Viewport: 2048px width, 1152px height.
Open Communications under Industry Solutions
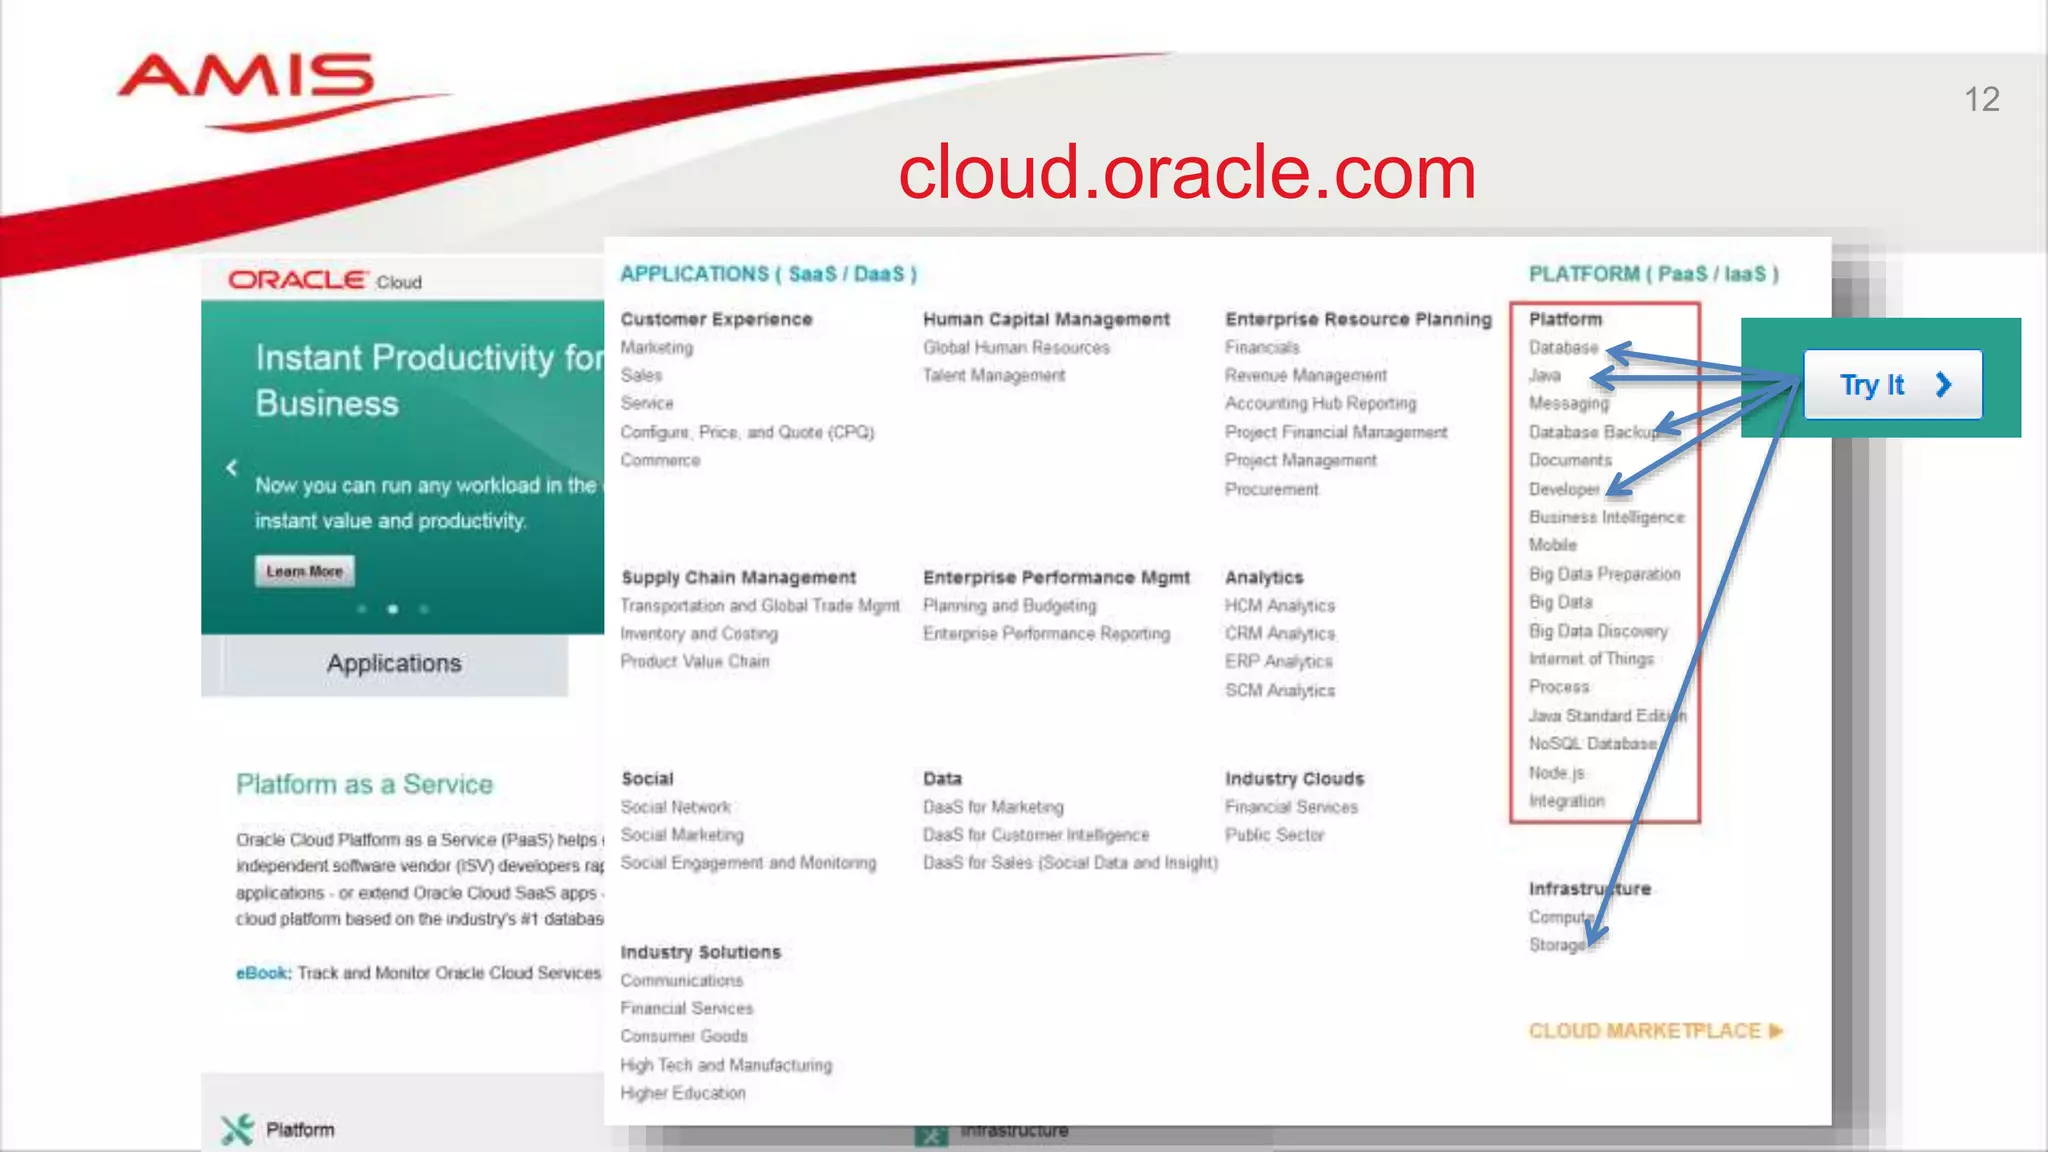(681, 981)
